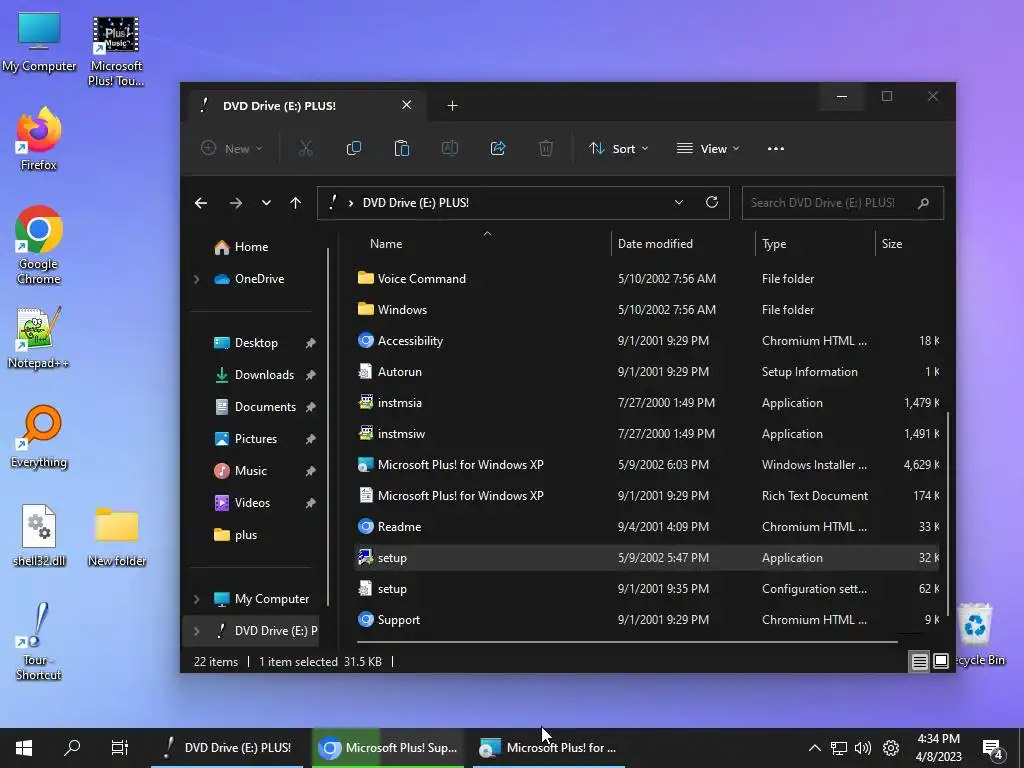This screenshot has width=1024, height=768.
Task: Open the See more ellipsis menu
Action: click(776, 149)
